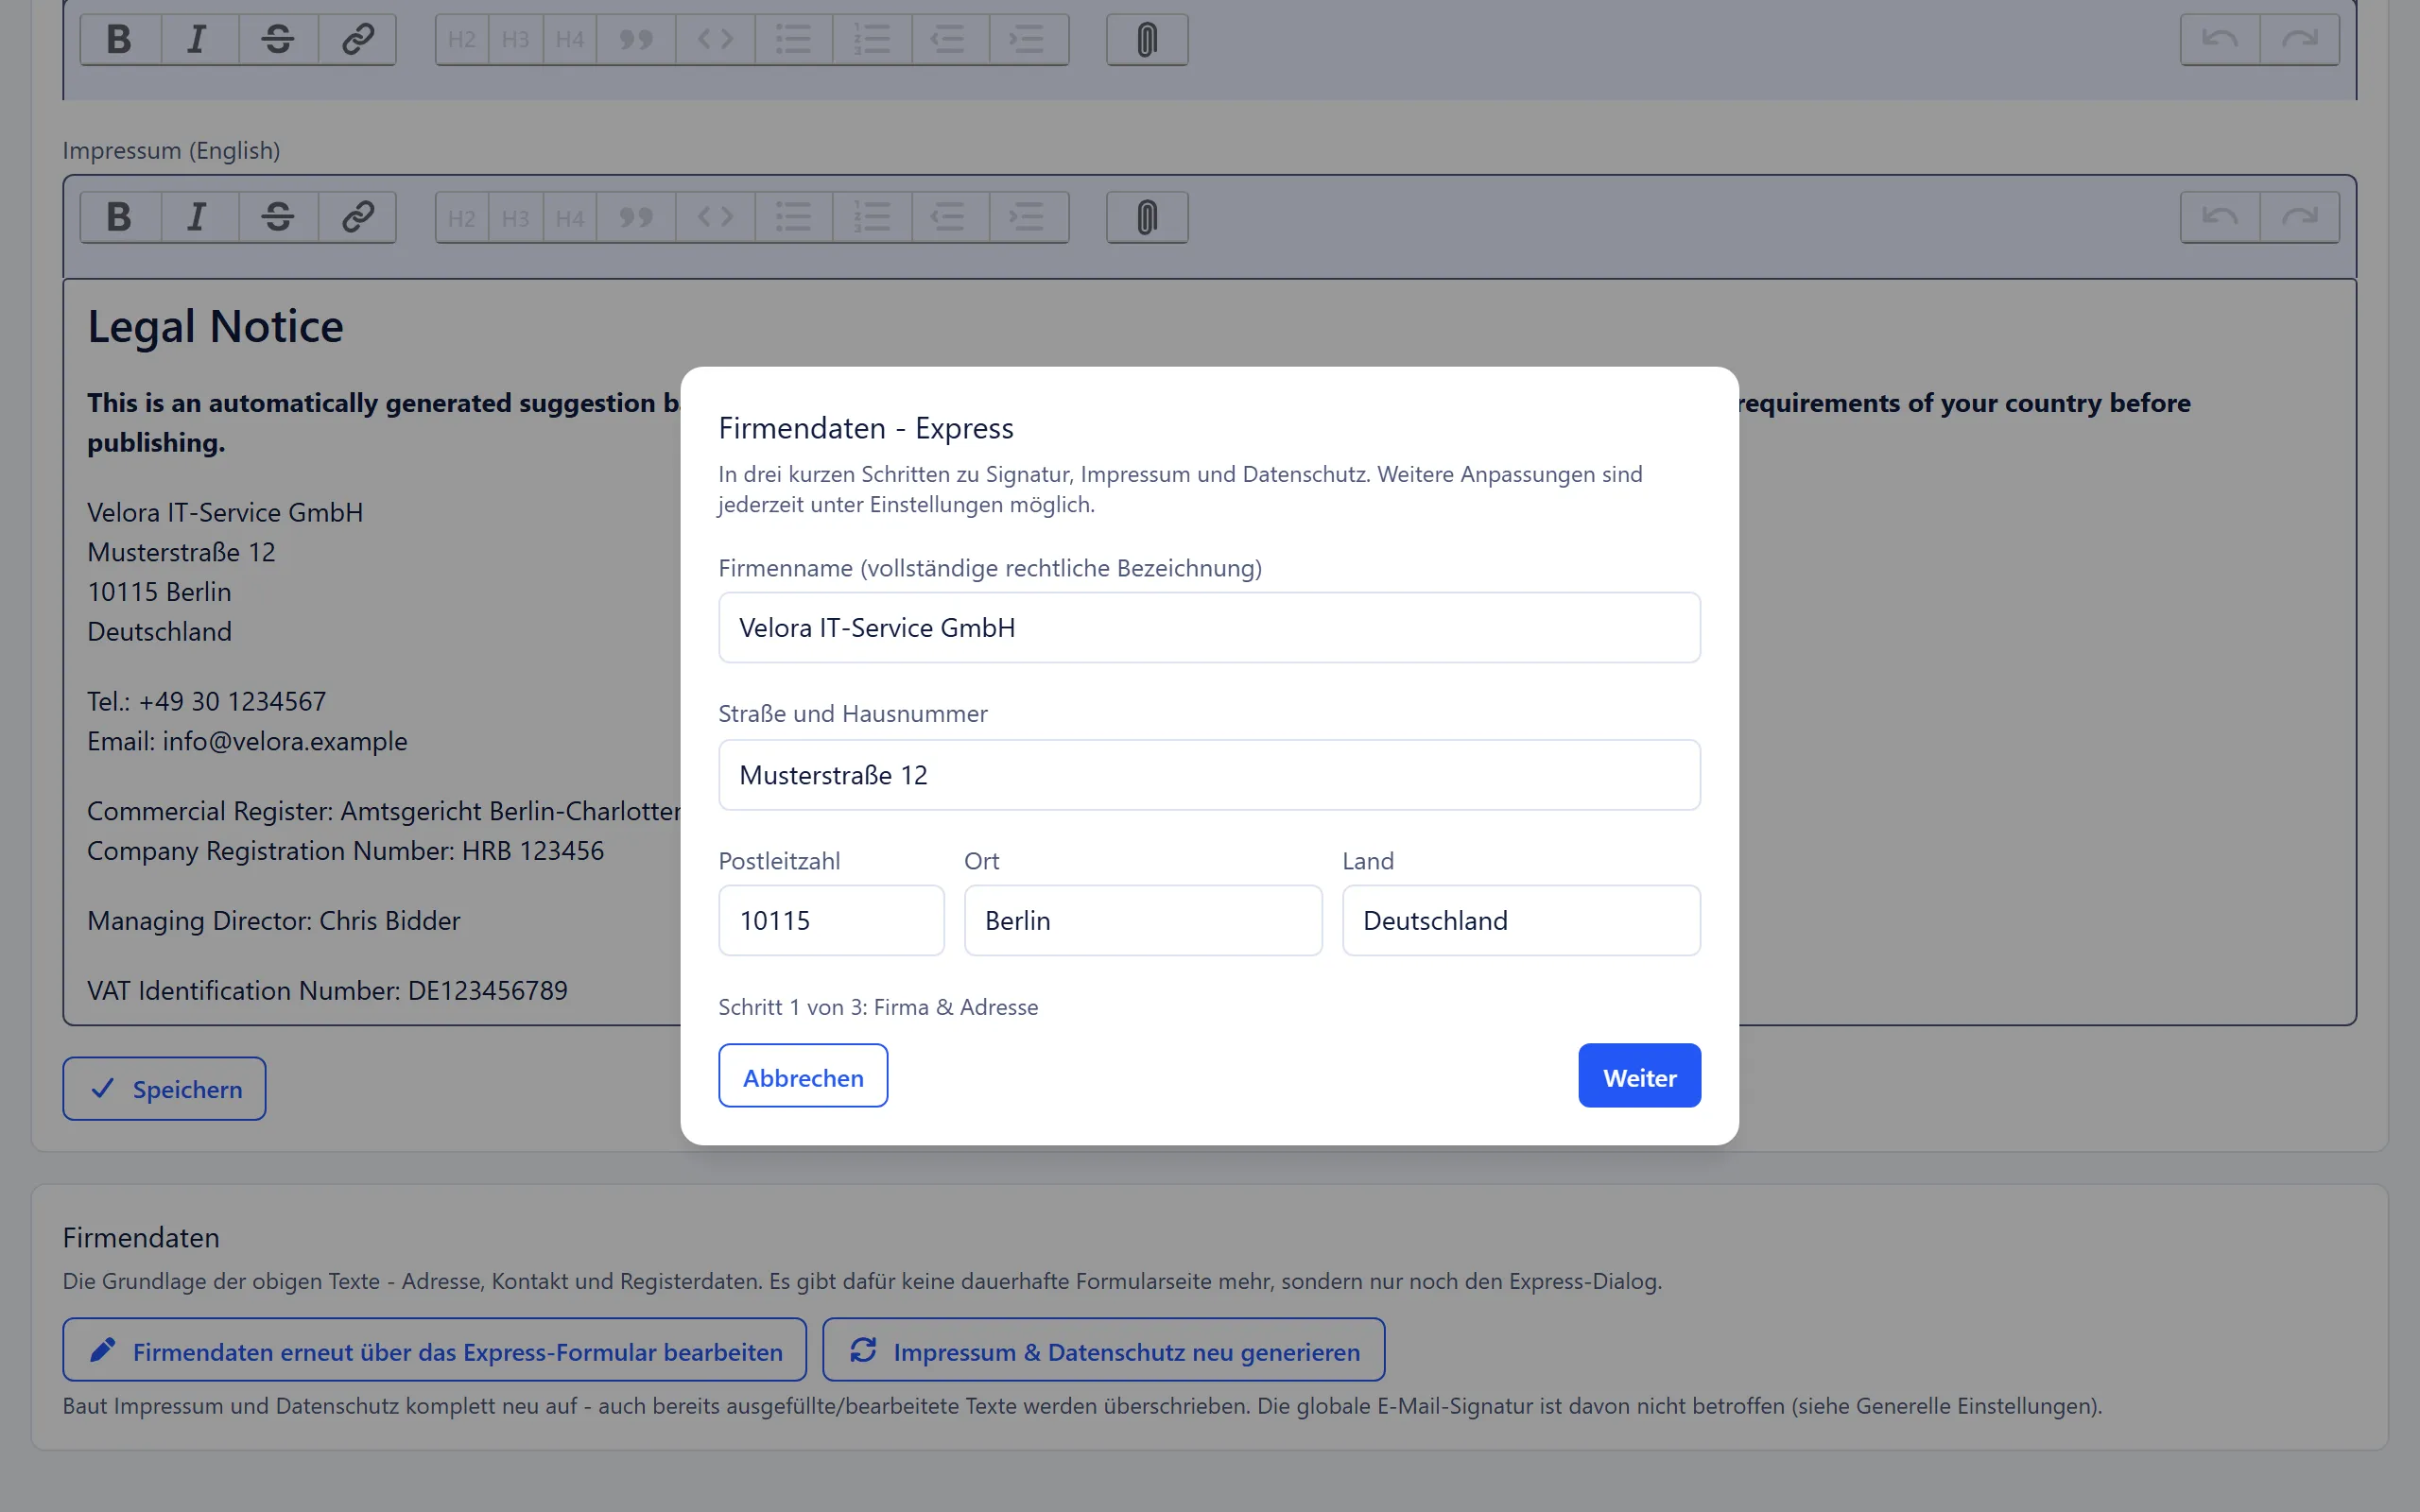The height and width of the screenshot is (1512, 2420).
Task: Insert bullet list in the upper editor toolbar
Action: click(794, 40)
